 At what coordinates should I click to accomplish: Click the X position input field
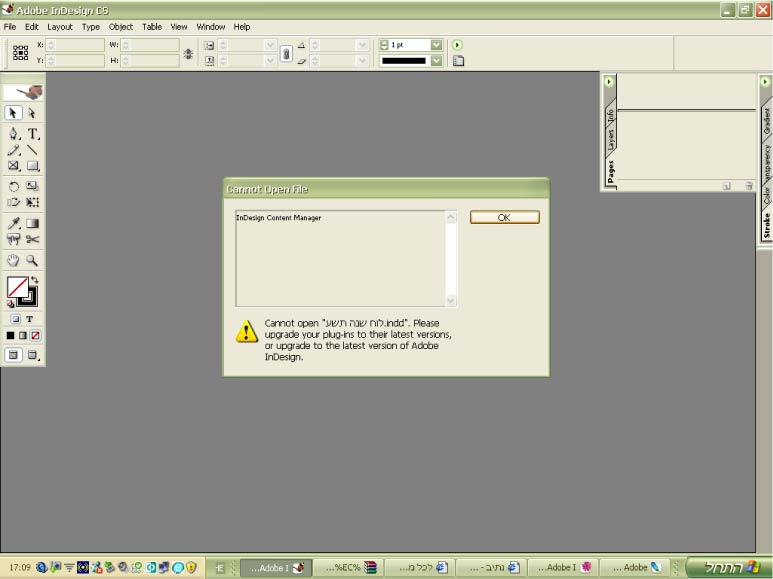click(75, 45)
